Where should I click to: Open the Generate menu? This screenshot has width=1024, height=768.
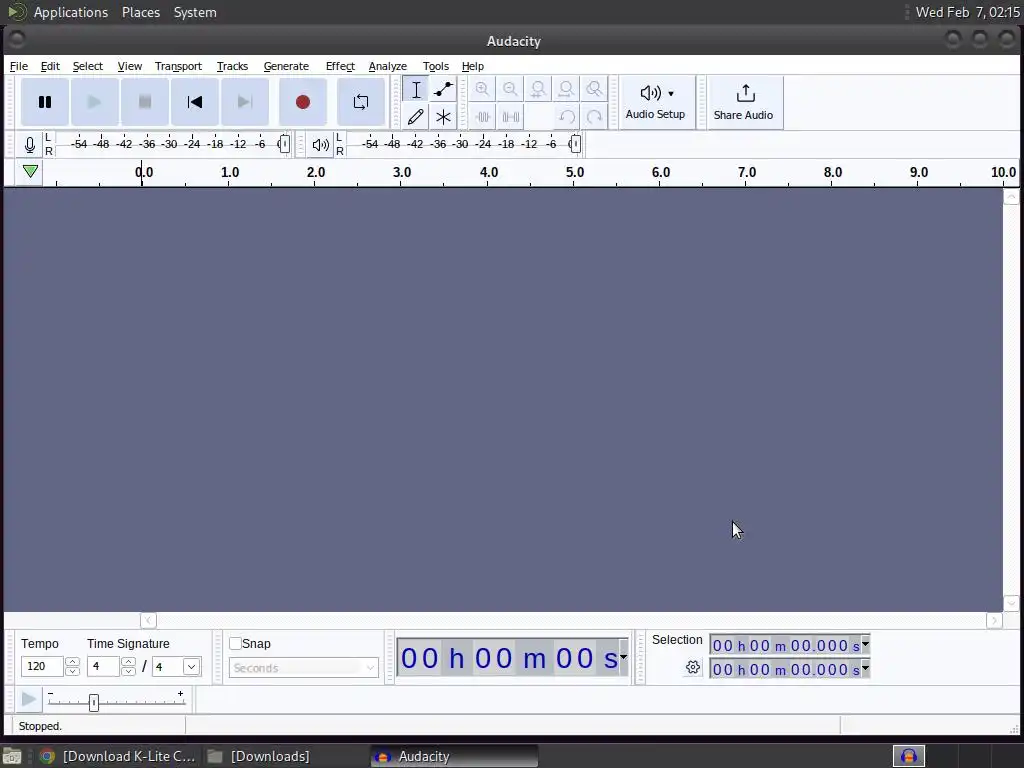[286, 66]
